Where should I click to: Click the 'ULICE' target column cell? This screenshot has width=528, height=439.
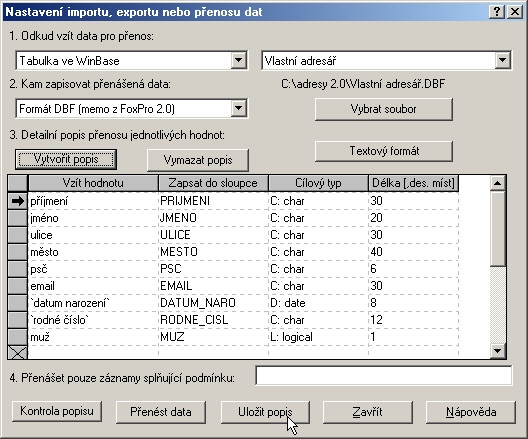pos(213,235)
